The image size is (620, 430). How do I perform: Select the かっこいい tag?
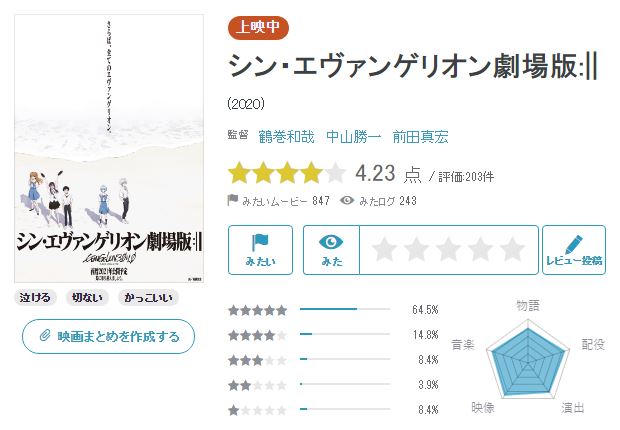pyautogui.click(x=146, y=297)
